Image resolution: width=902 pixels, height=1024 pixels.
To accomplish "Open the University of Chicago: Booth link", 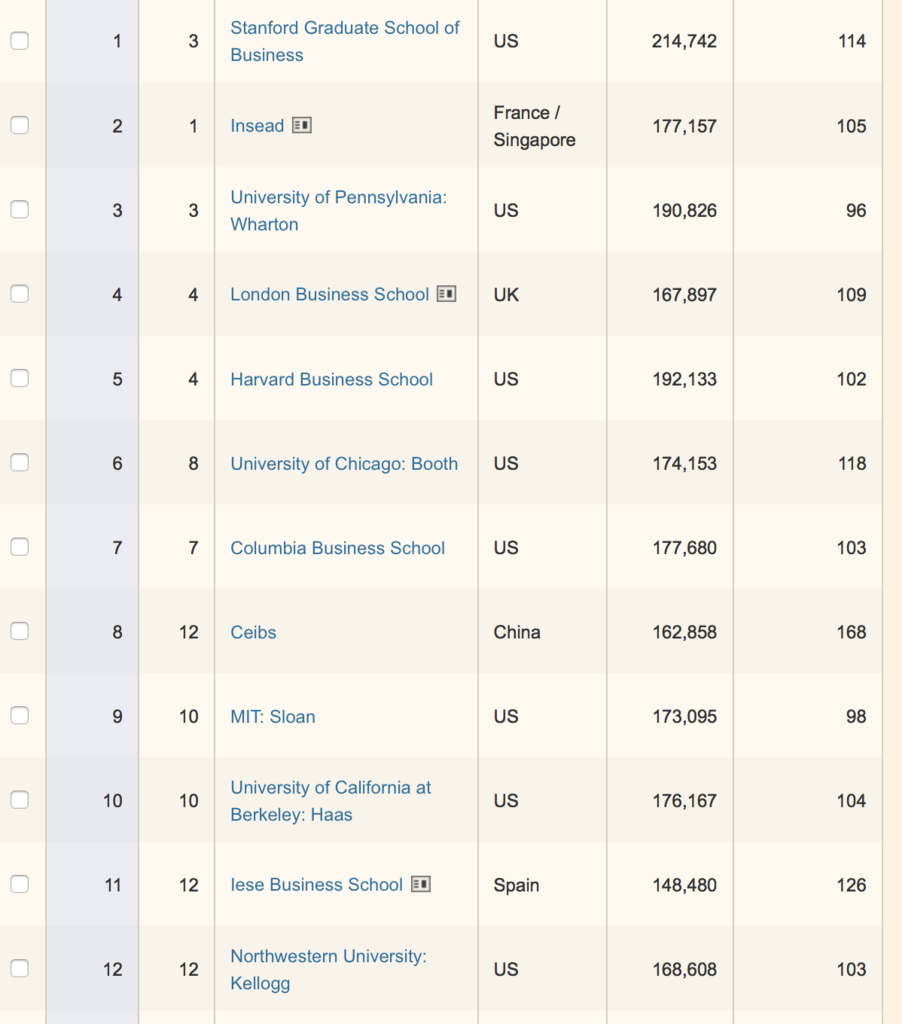I will (x=344, y=463).
